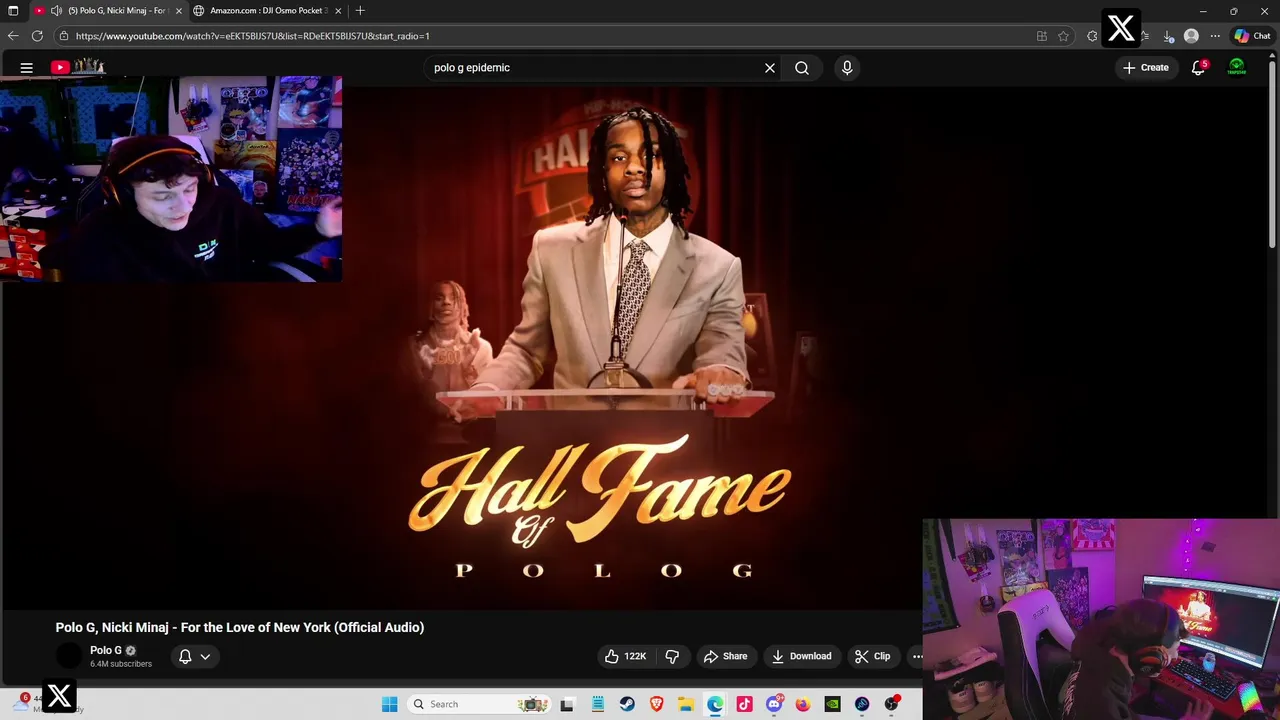Open the YouTube guide hamburger menu

click(27, 68)
